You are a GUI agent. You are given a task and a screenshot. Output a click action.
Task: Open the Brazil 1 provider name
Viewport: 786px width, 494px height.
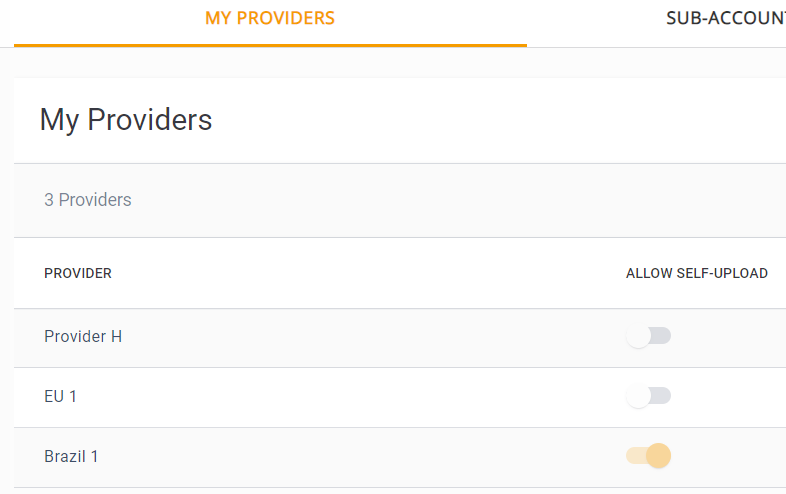(x=71, y=456)
